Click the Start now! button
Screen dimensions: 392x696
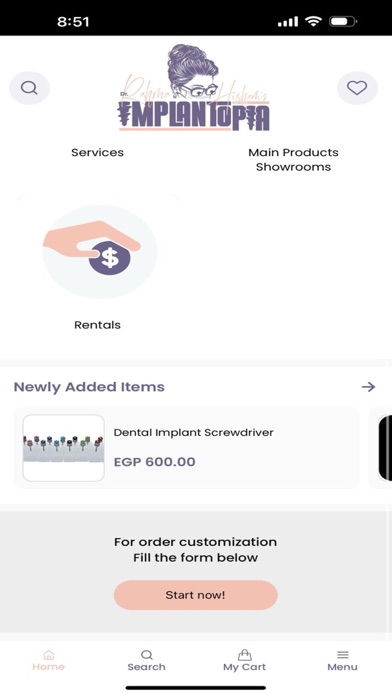196,595
